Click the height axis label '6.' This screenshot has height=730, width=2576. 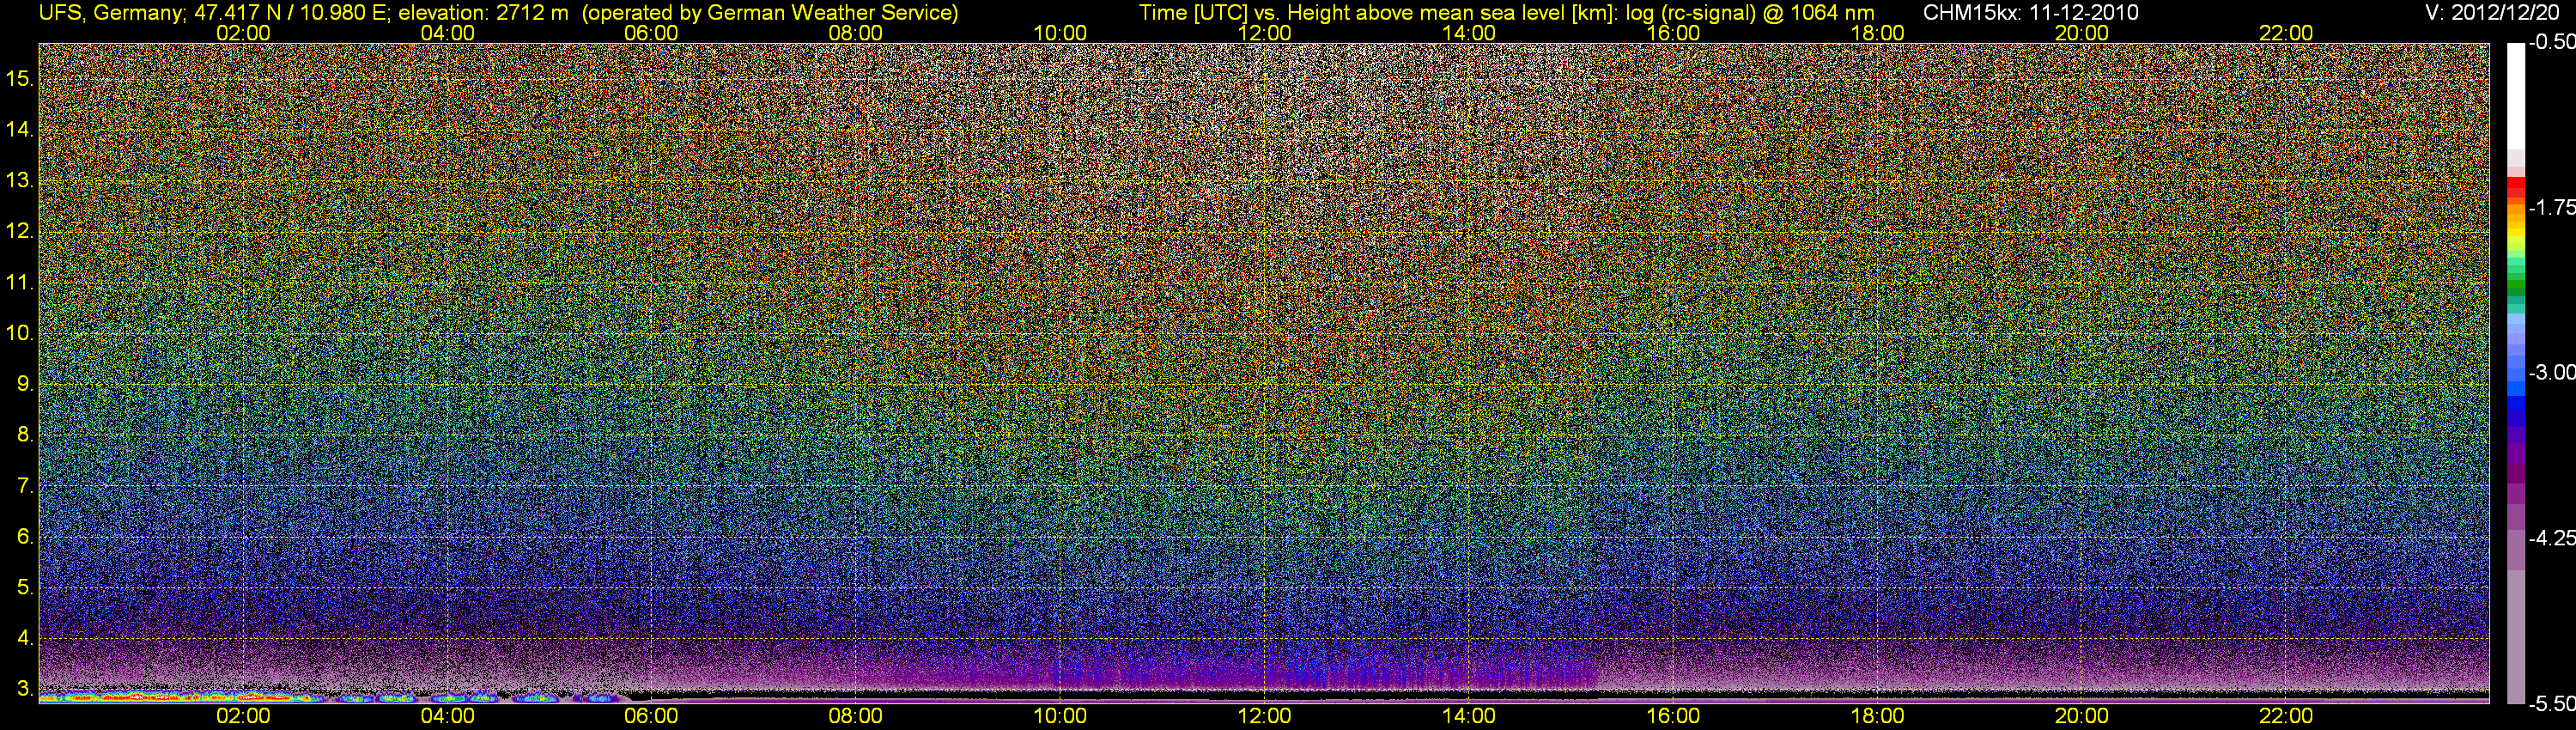click(x=25, y=537)
